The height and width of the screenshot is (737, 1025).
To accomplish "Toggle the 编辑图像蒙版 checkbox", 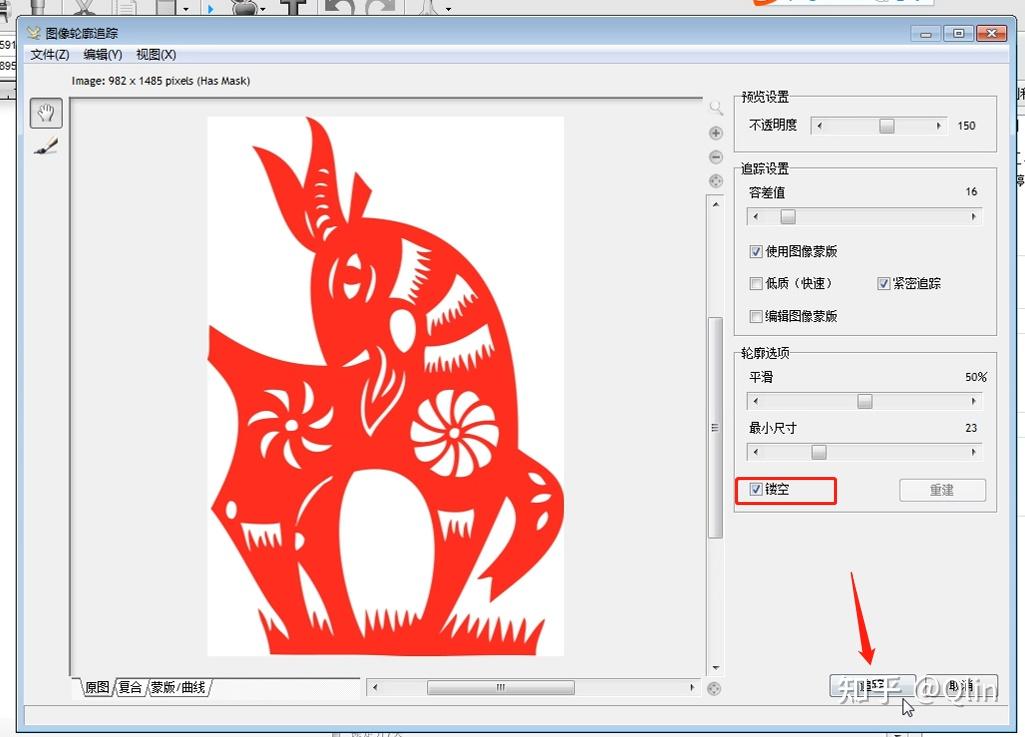I will pyautogui.click(x=756, y=316).
